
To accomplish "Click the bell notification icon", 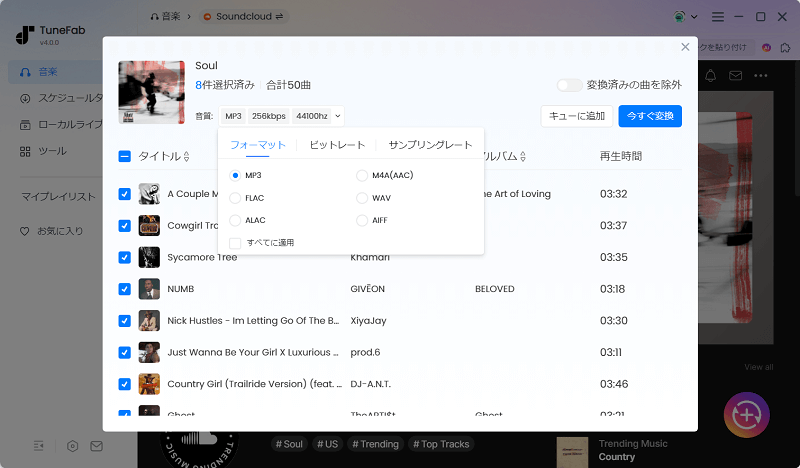I will pyautogui.click(x=710, y=76).
